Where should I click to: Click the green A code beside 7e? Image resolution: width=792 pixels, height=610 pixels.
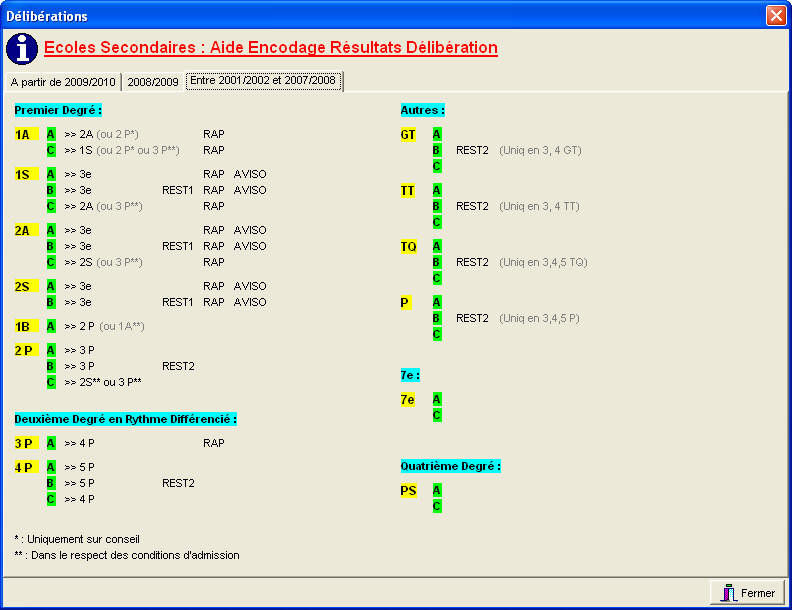(x=437, y=399)
